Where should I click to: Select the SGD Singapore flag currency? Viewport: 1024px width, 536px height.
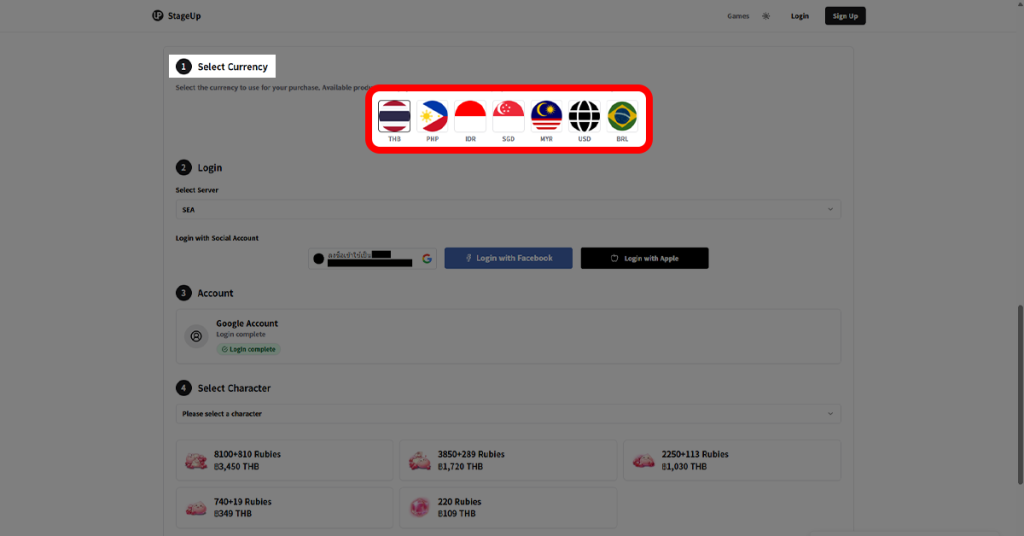point(508,117)
